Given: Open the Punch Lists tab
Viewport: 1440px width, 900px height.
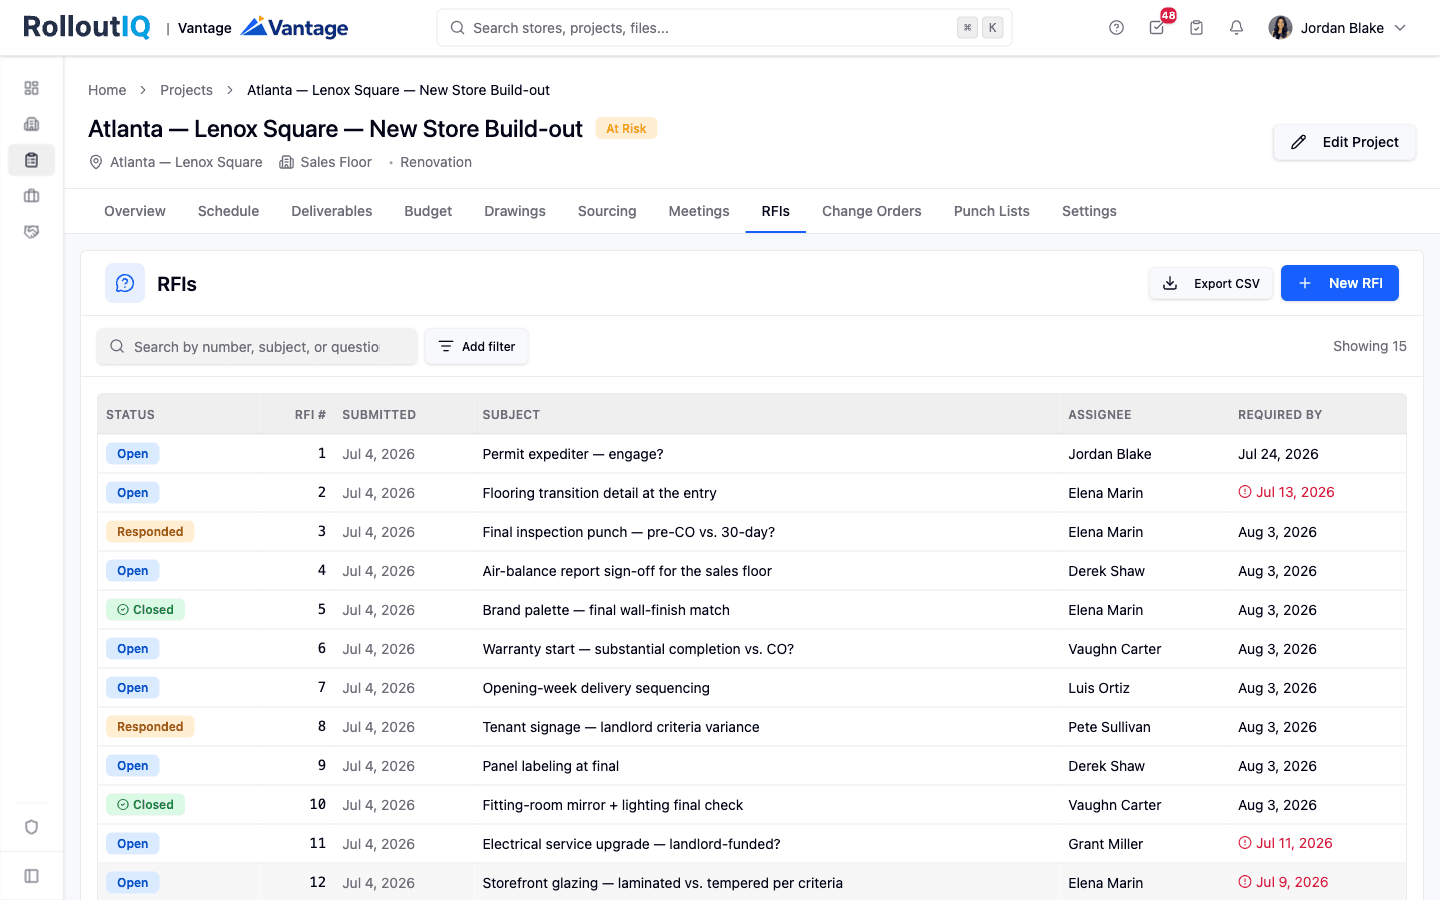Looking at the screenshot, I should coord(992,211).
